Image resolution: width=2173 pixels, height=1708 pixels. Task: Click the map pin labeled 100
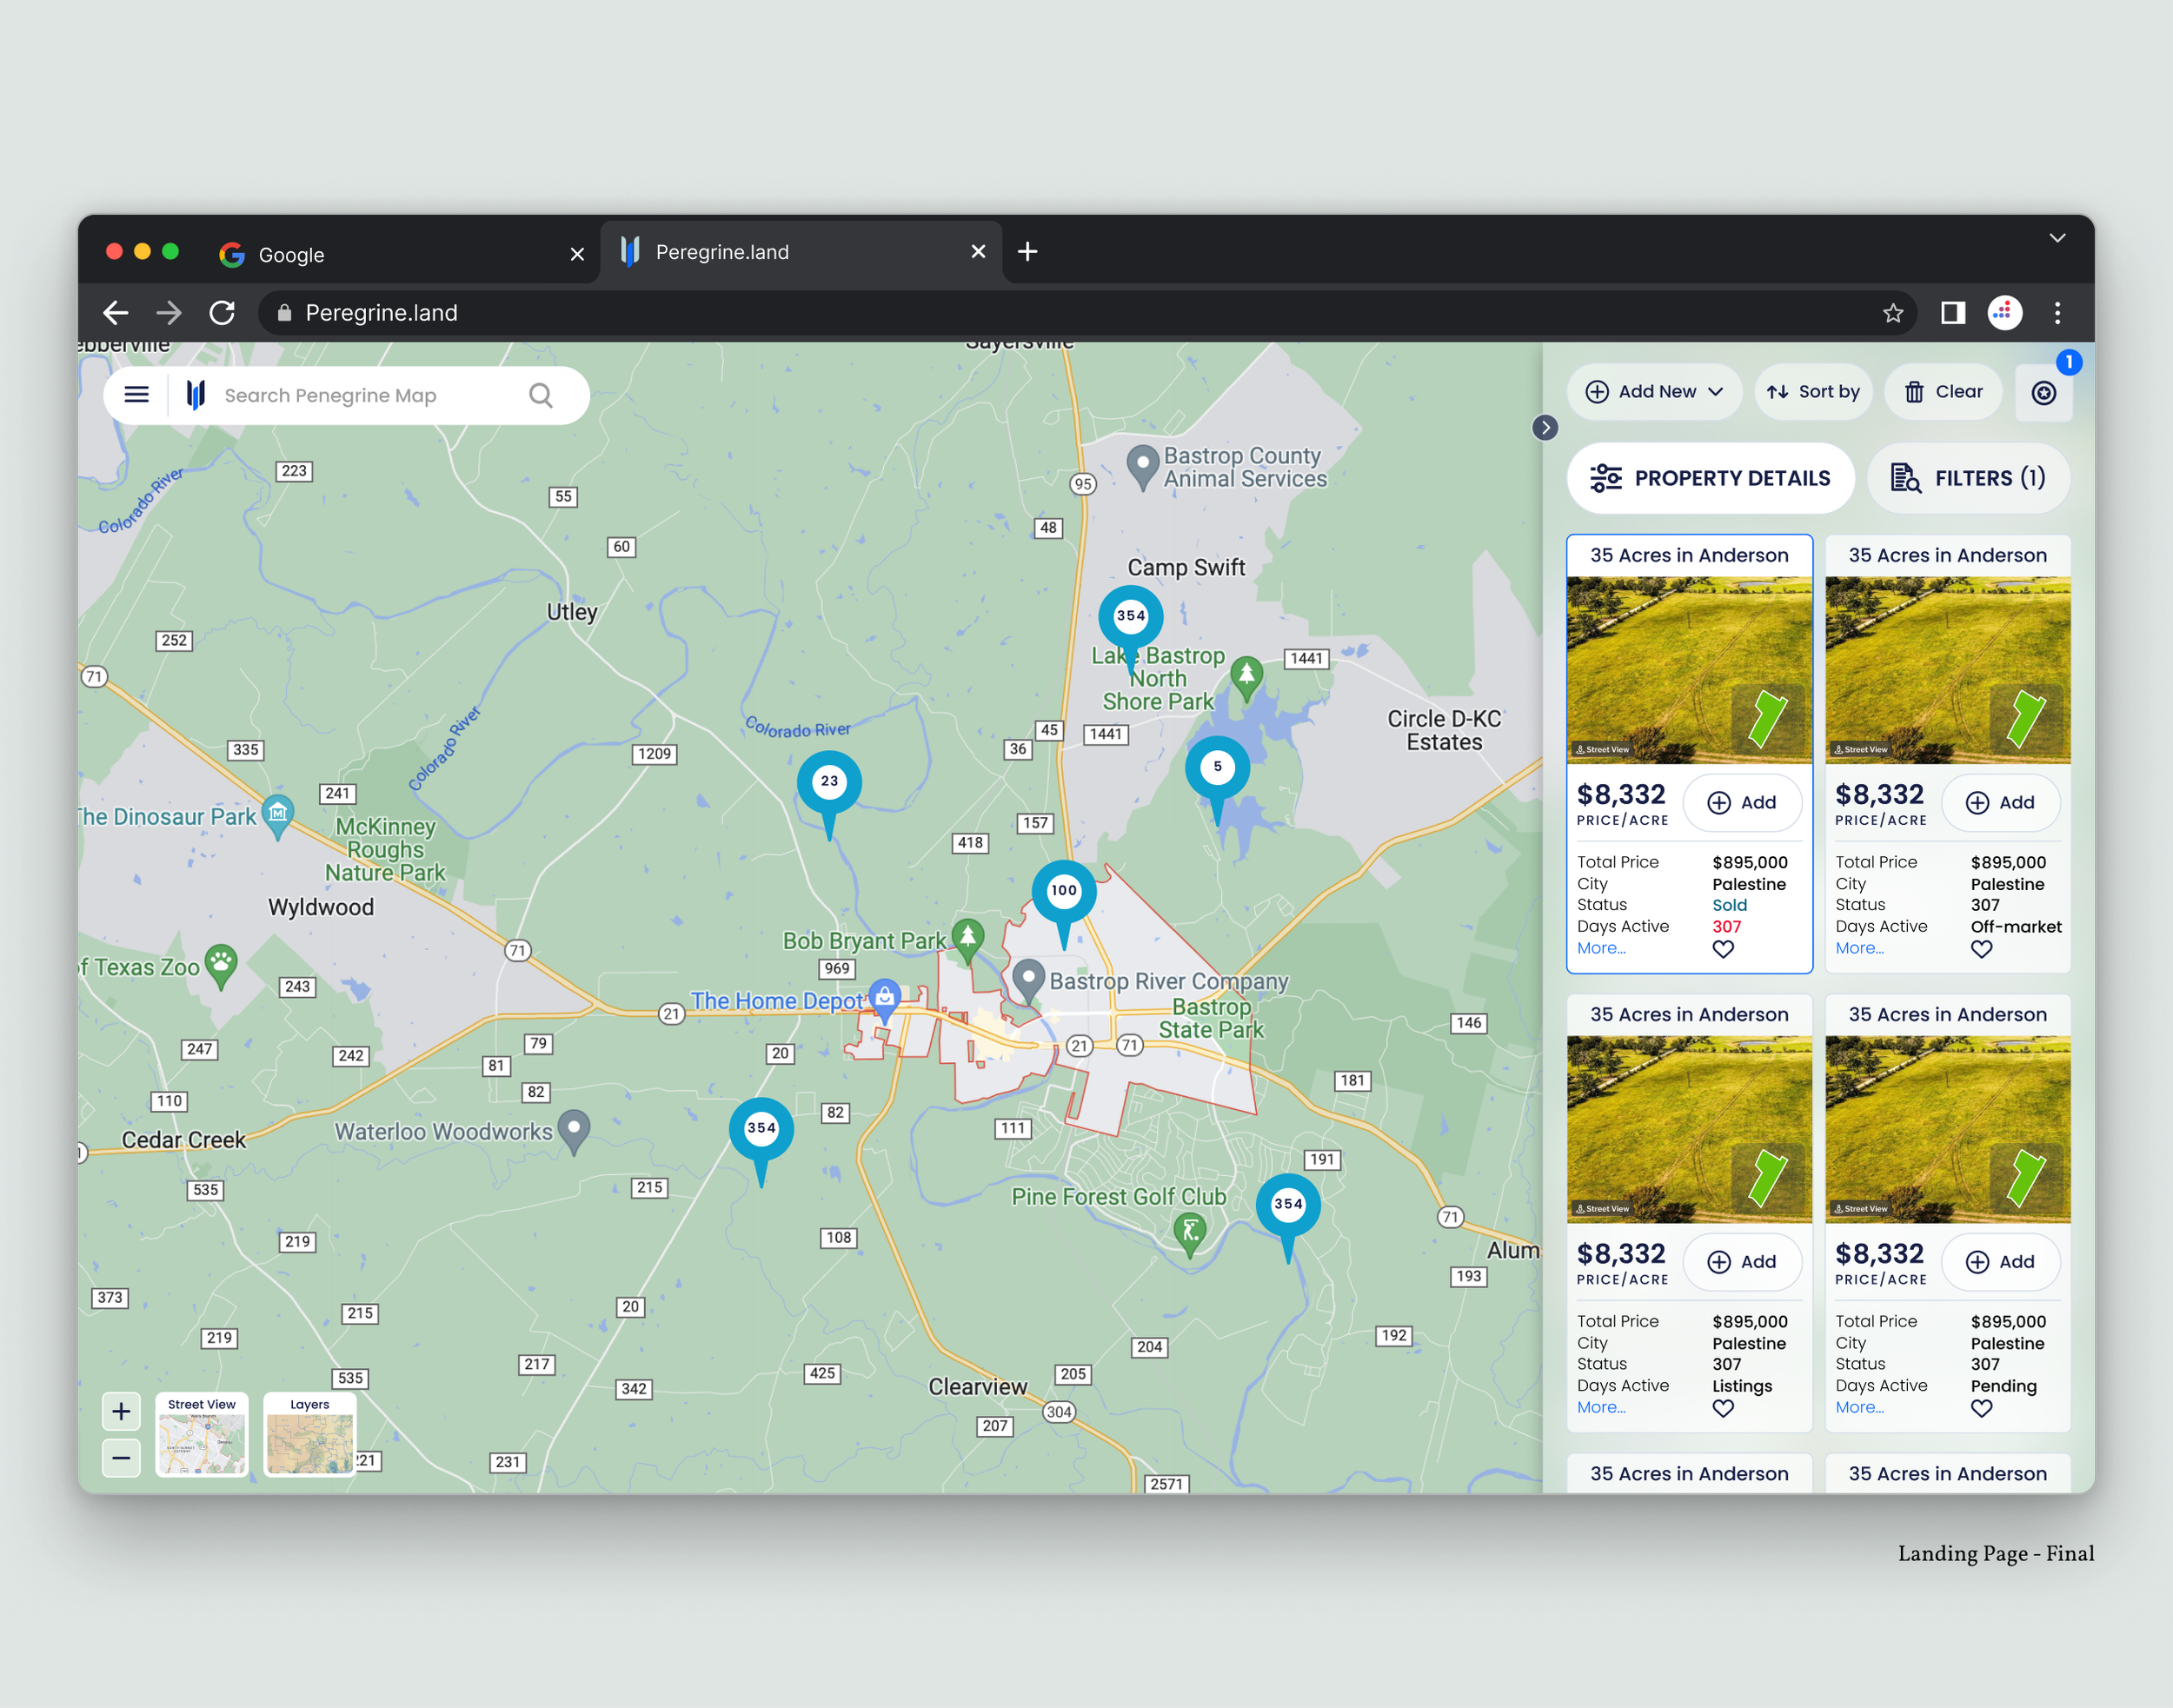(1063, 891)
